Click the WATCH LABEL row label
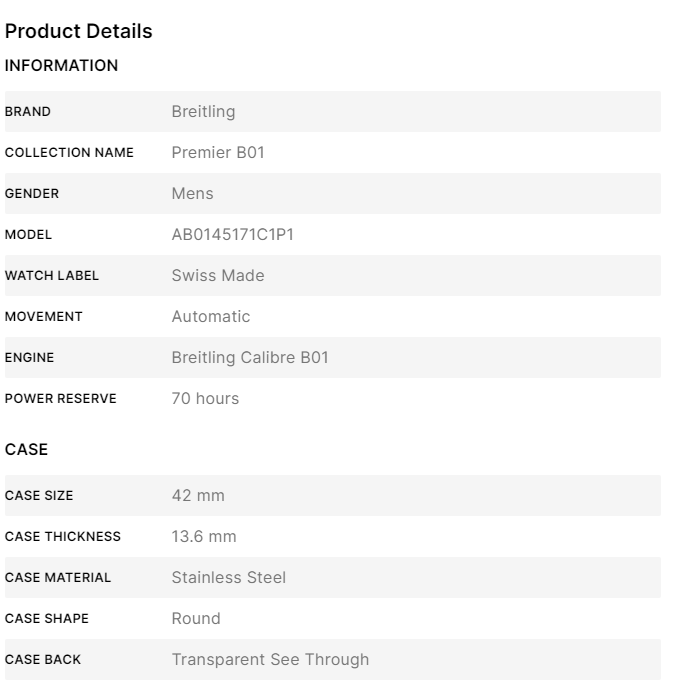 (x=52, y=276)
